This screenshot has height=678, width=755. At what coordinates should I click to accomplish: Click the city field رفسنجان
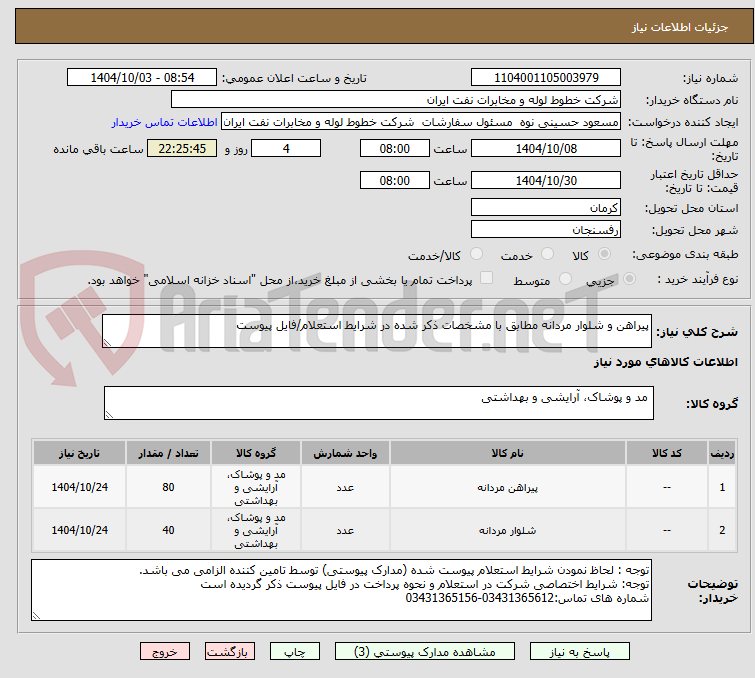(x=546, y=230)
